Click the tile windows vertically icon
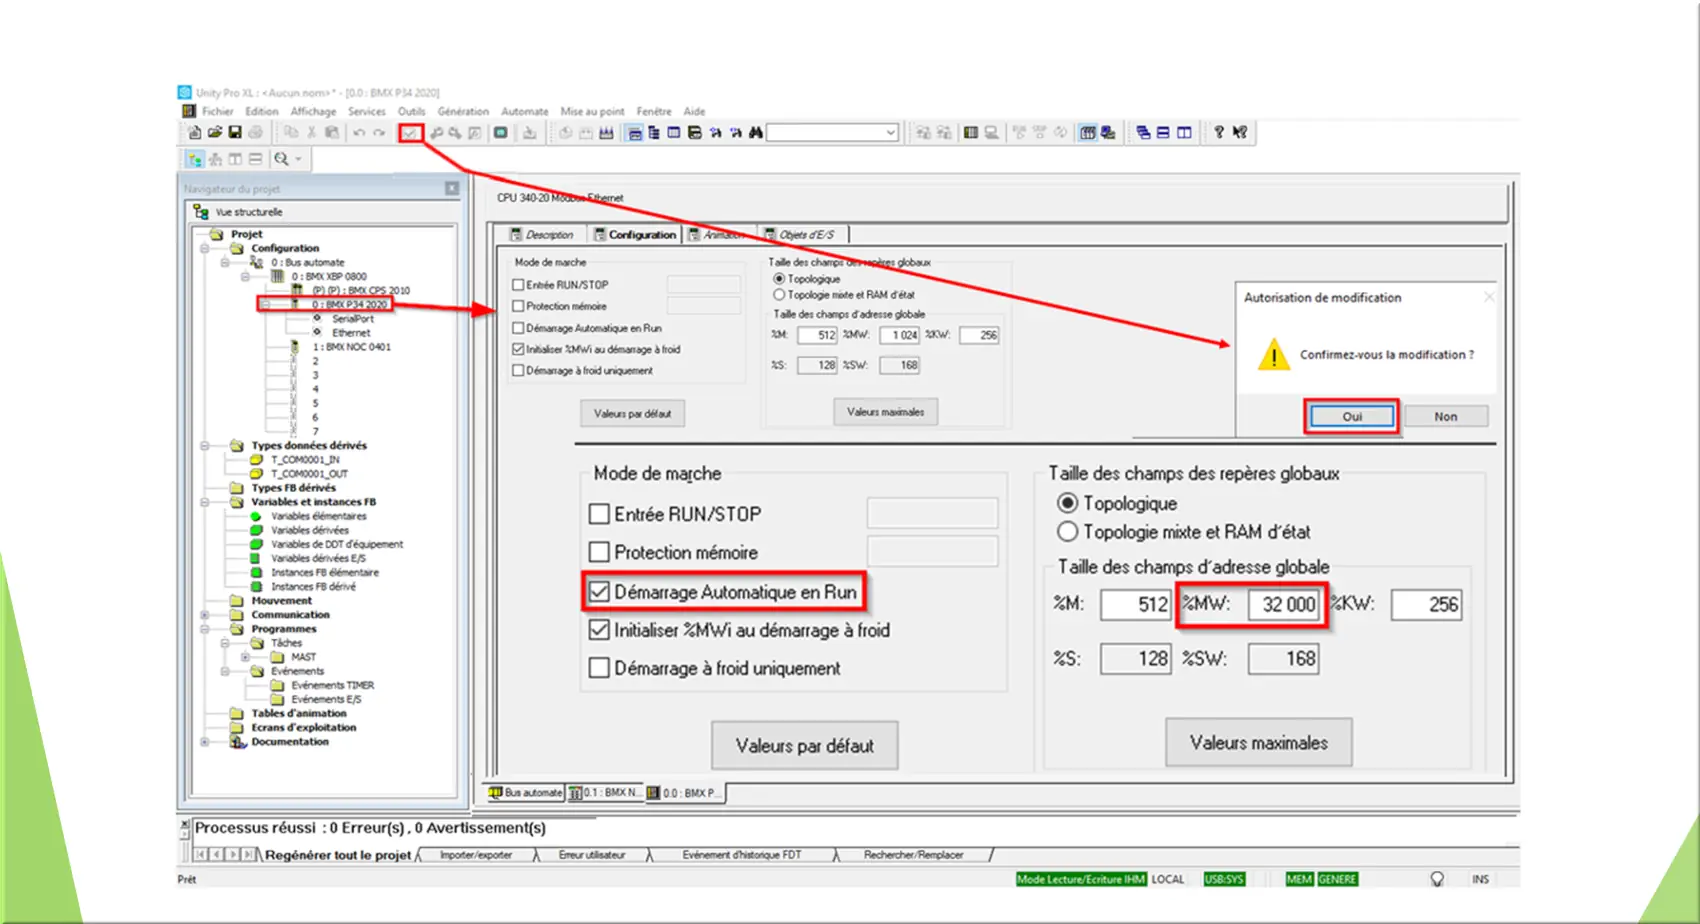1700x924 pixels. [x=1184, y=132]
